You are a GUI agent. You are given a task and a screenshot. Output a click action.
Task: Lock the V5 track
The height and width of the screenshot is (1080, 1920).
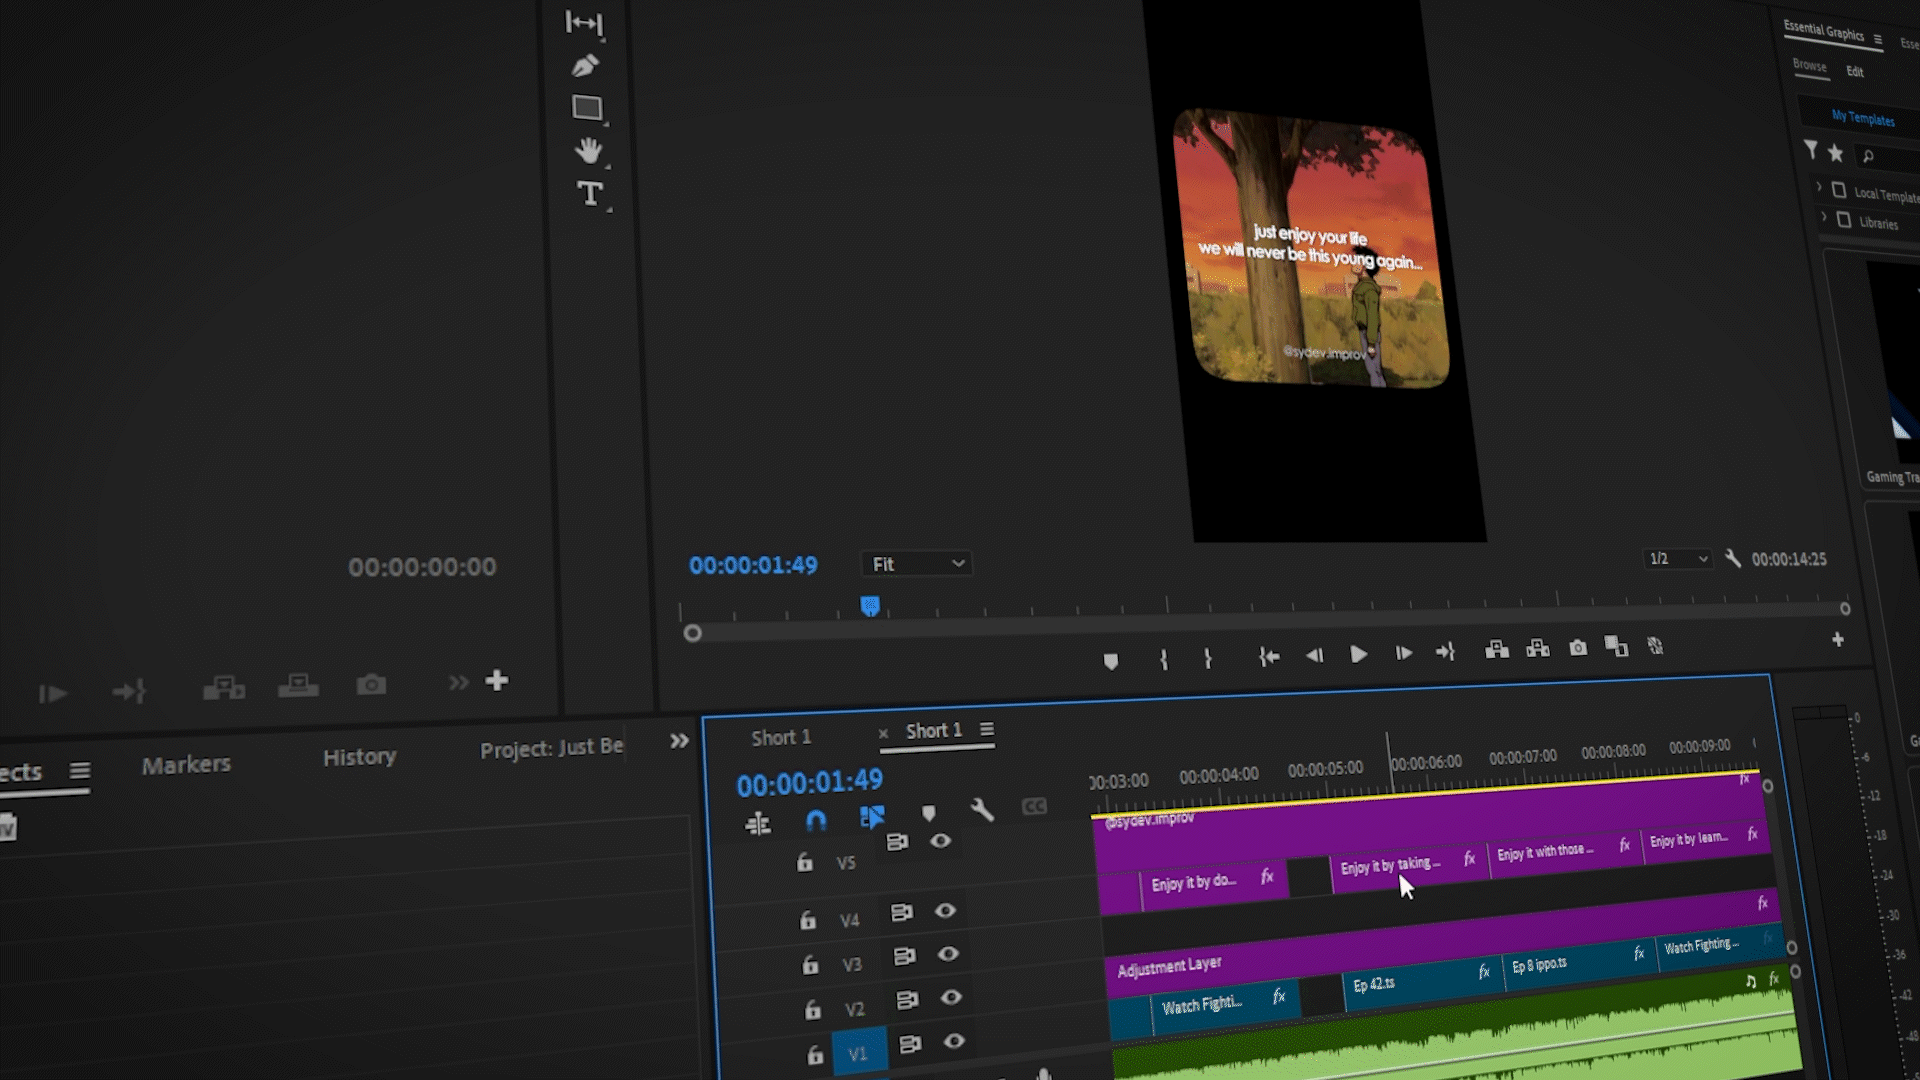[x=805, y=862]
